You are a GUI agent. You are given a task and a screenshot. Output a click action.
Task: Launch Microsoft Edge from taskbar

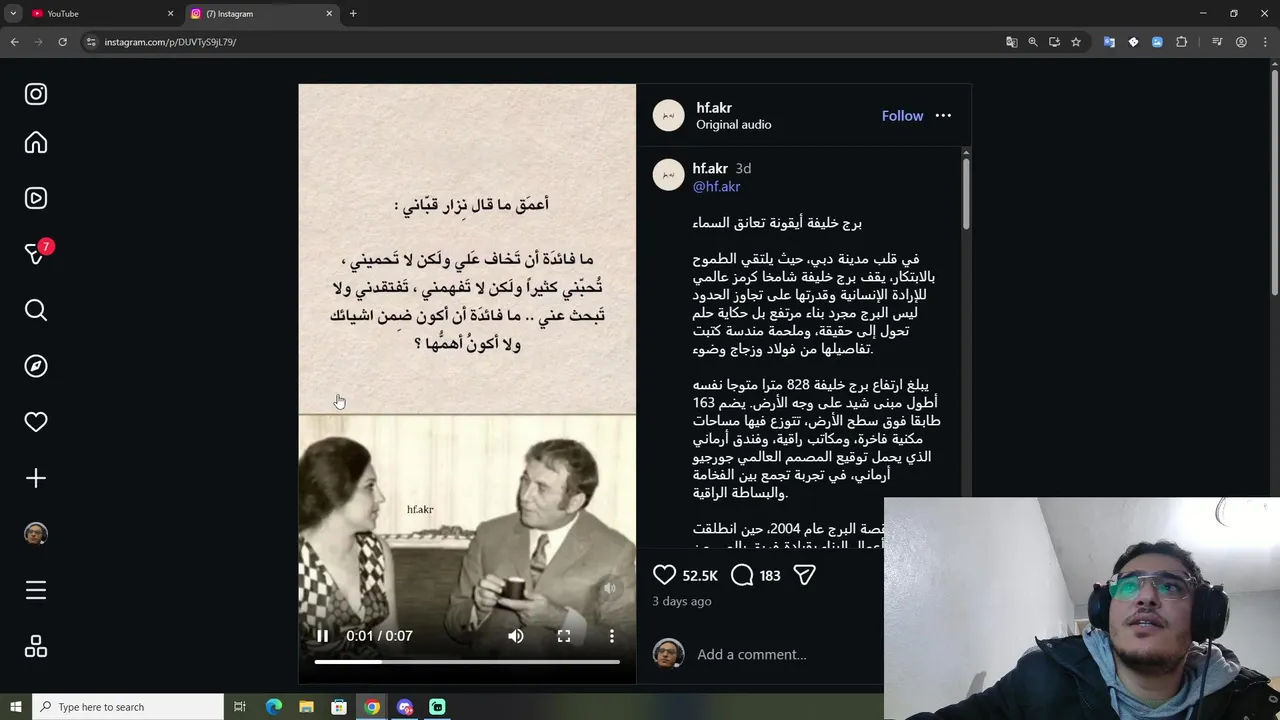[x=273, y=707]
